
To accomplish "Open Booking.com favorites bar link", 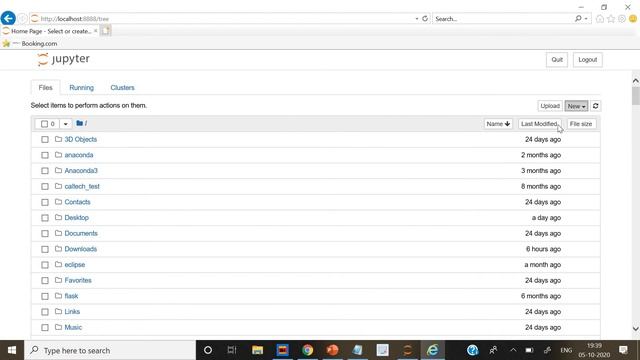I will point(39,43).
